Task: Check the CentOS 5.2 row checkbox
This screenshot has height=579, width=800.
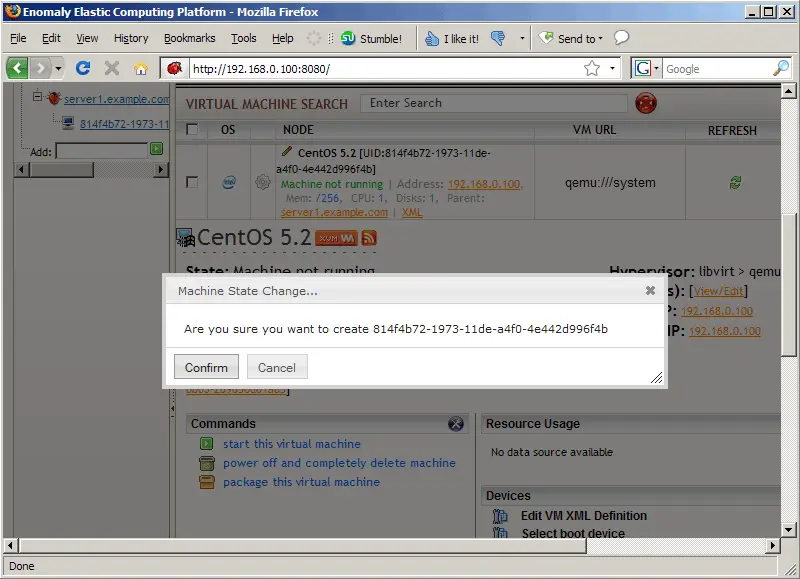Action: click(192, 182)
